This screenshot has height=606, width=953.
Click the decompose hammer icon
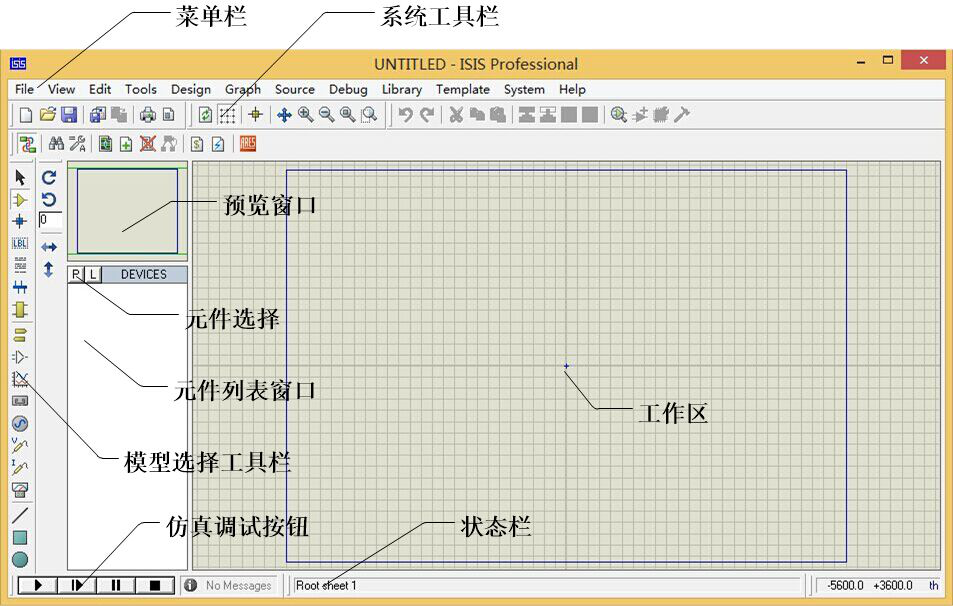pos(682,114)
